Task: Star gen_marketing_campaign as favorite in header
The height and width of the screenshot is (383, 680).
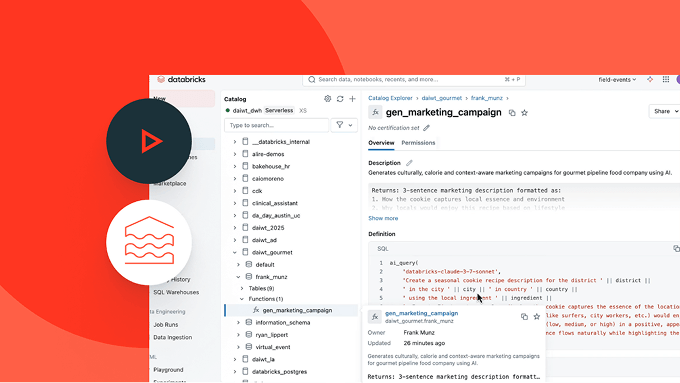Action: point(524,113)
